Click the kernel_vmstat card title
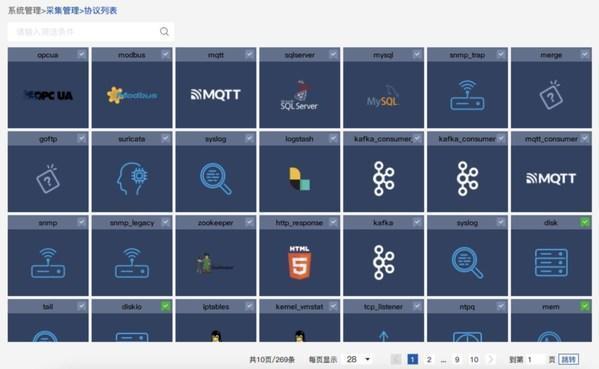The height and width of the screenshot is (369, 599). pyautogui.click(x=300, y=307)
